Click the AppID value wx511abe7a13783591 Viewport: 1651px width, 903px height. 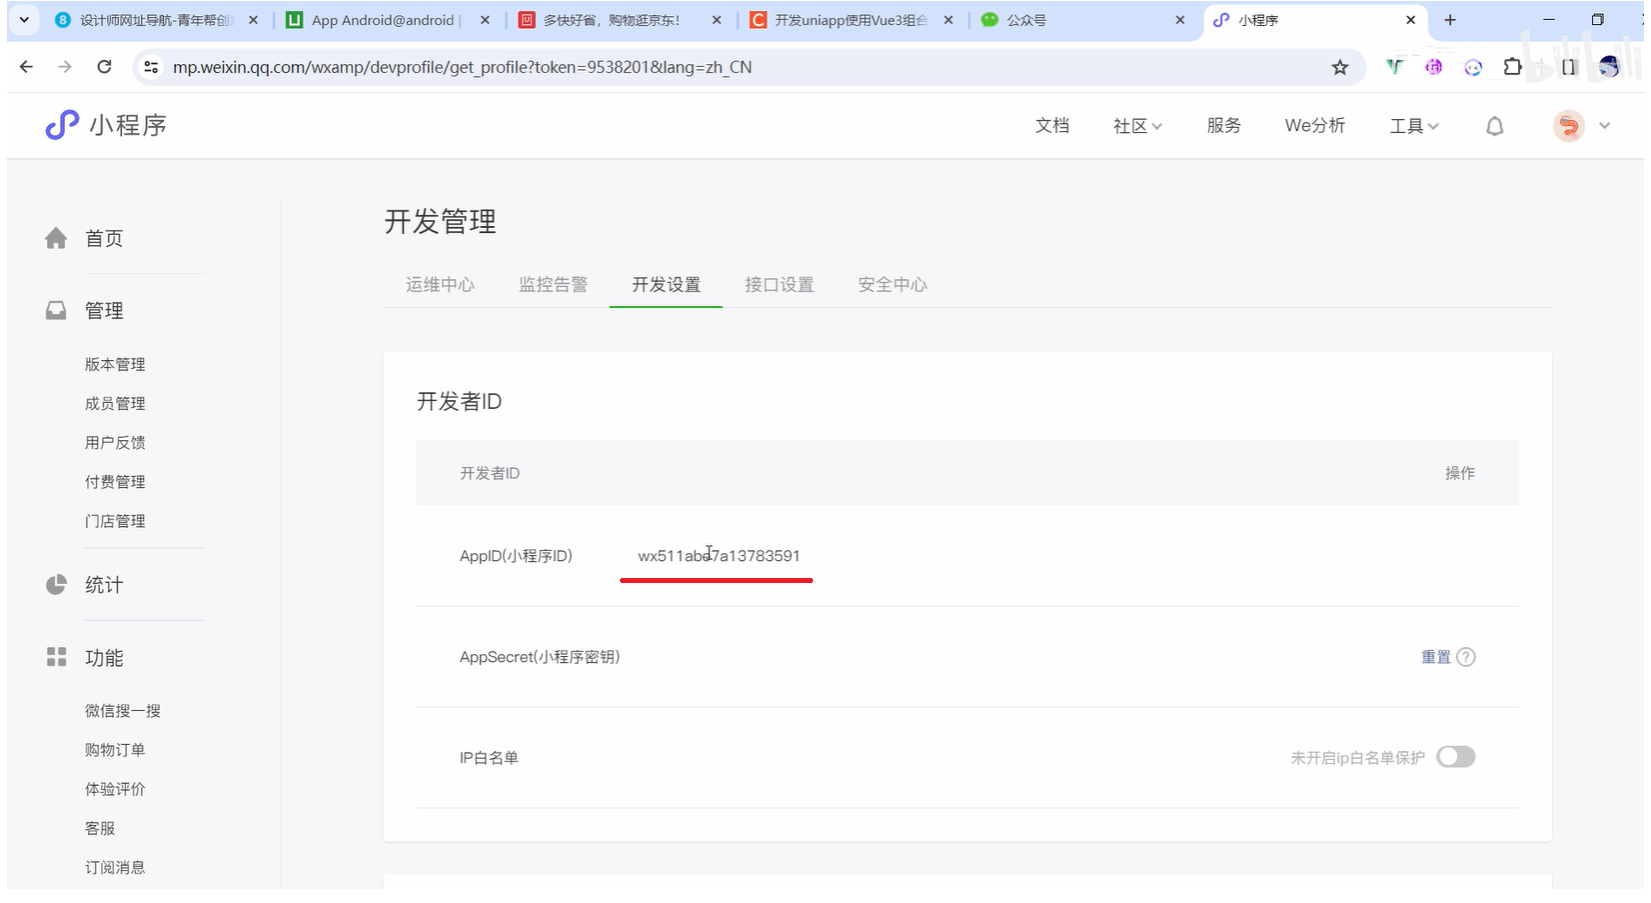[x=719, y=556]
